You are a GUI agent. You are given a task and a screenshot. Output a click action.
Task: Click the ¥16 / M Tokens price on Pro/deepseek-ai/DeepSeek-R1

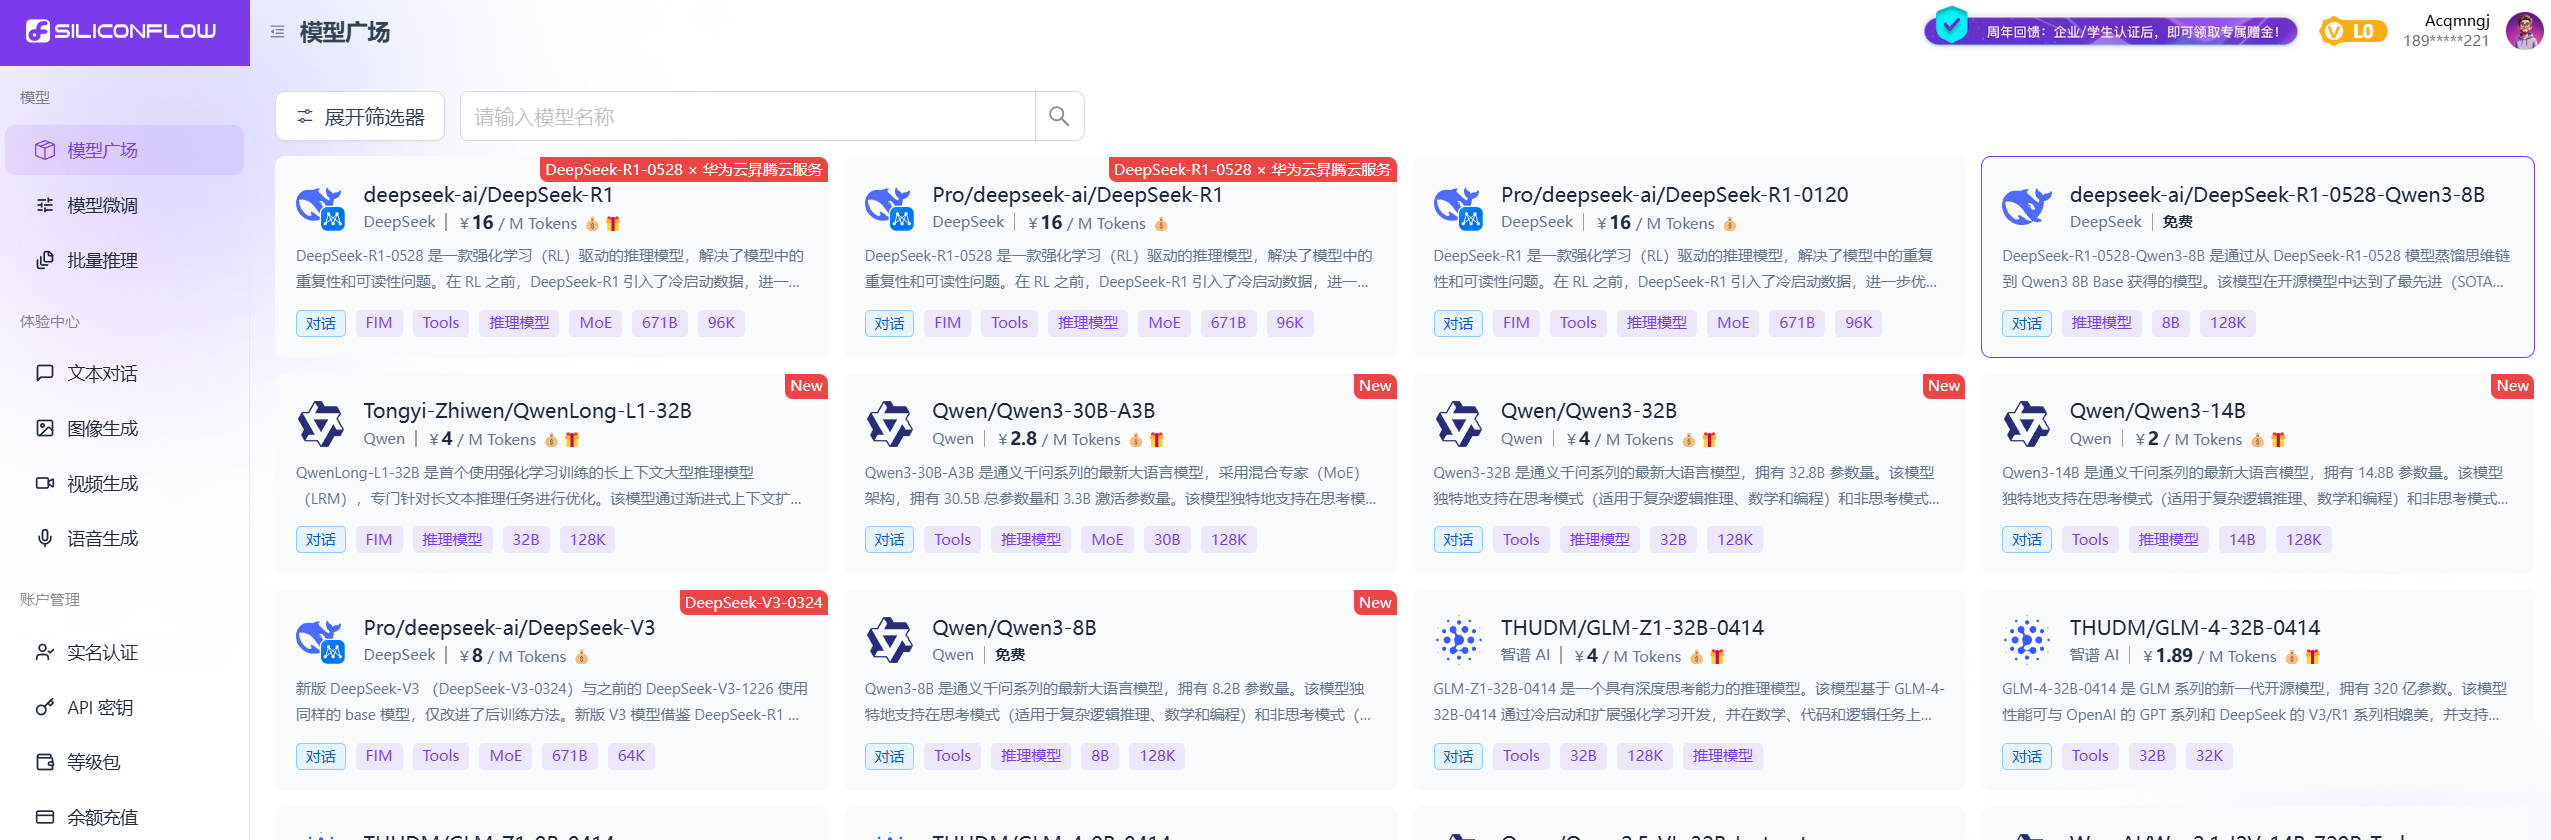pyautogui.click(x=1087, y=223)
